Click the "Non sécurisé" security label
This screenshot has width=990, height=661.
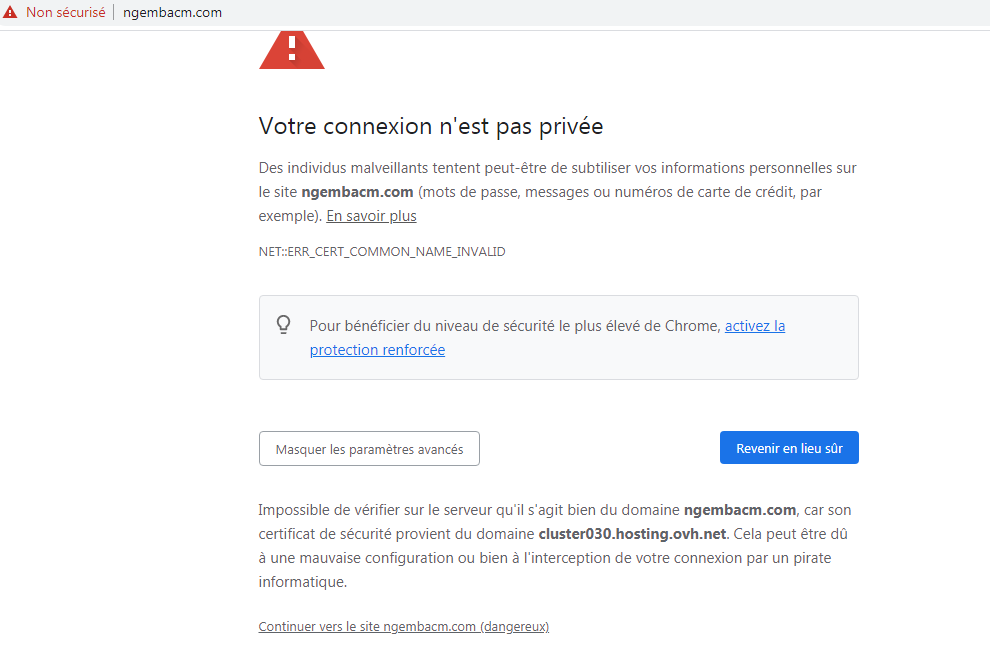(65, 13)
